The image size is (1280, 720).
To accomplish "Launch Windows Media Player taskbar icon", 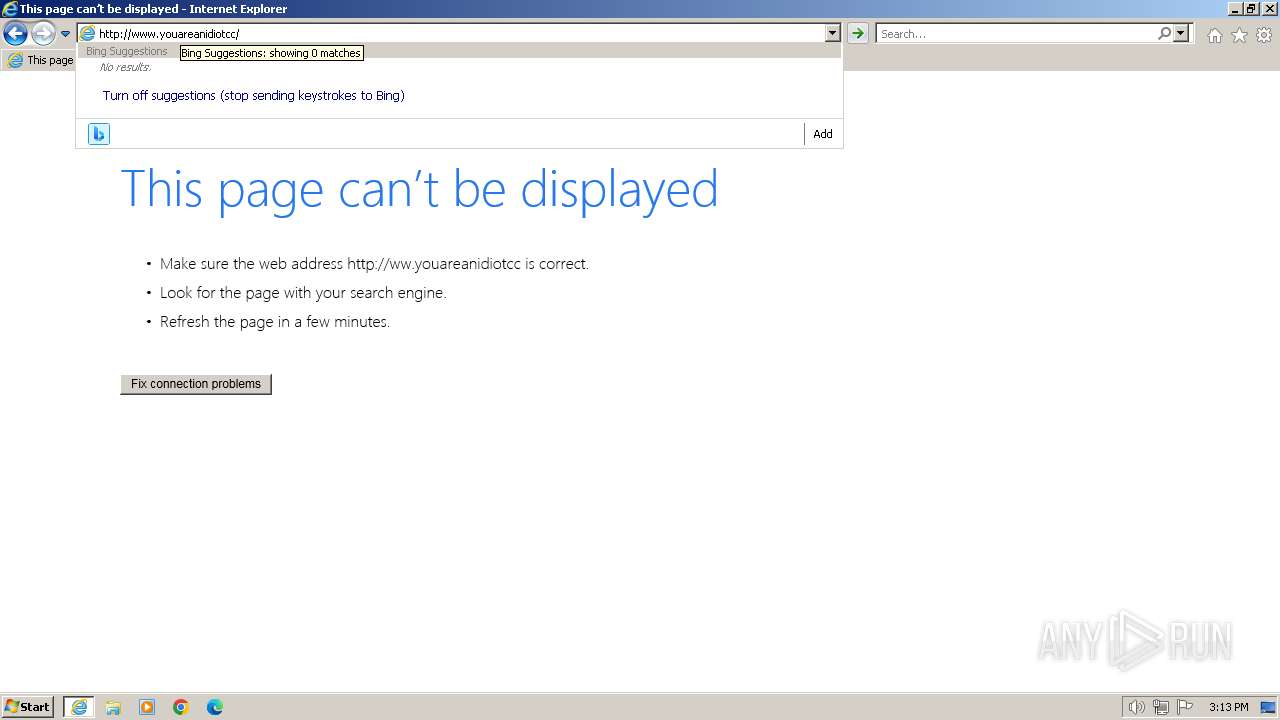I will click(147, 707).
